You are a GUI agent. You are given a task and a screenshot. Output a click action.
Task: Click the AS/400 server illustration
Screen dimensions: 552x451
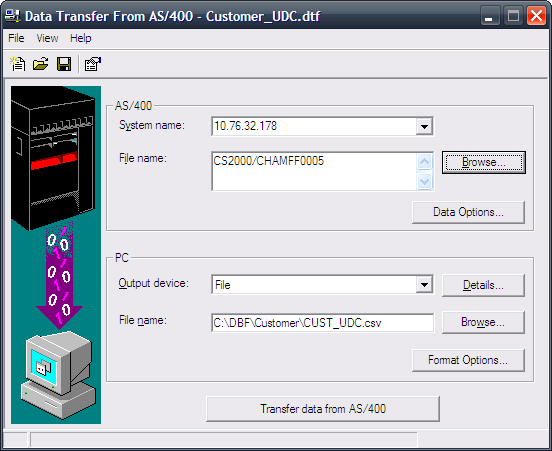click(x=54, y=158)
